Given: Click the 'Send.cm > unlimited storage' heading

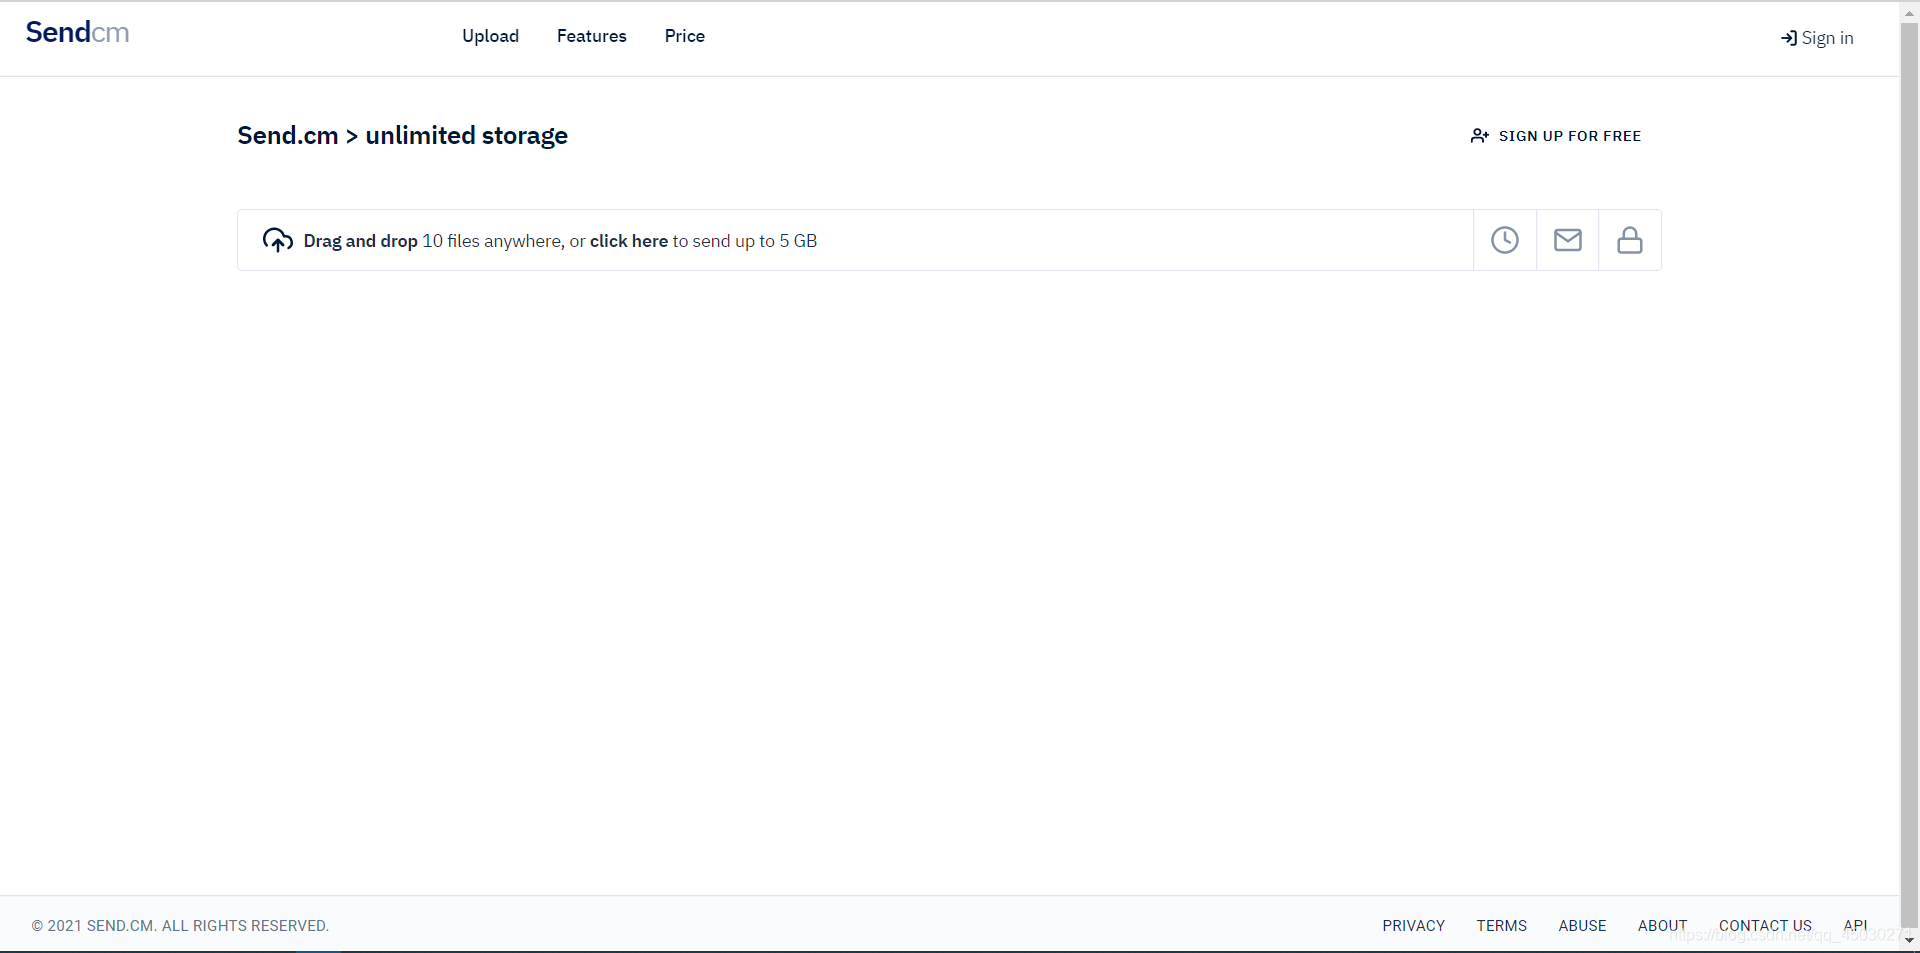Looking at the screenshot, I should (x=402, y=136).
